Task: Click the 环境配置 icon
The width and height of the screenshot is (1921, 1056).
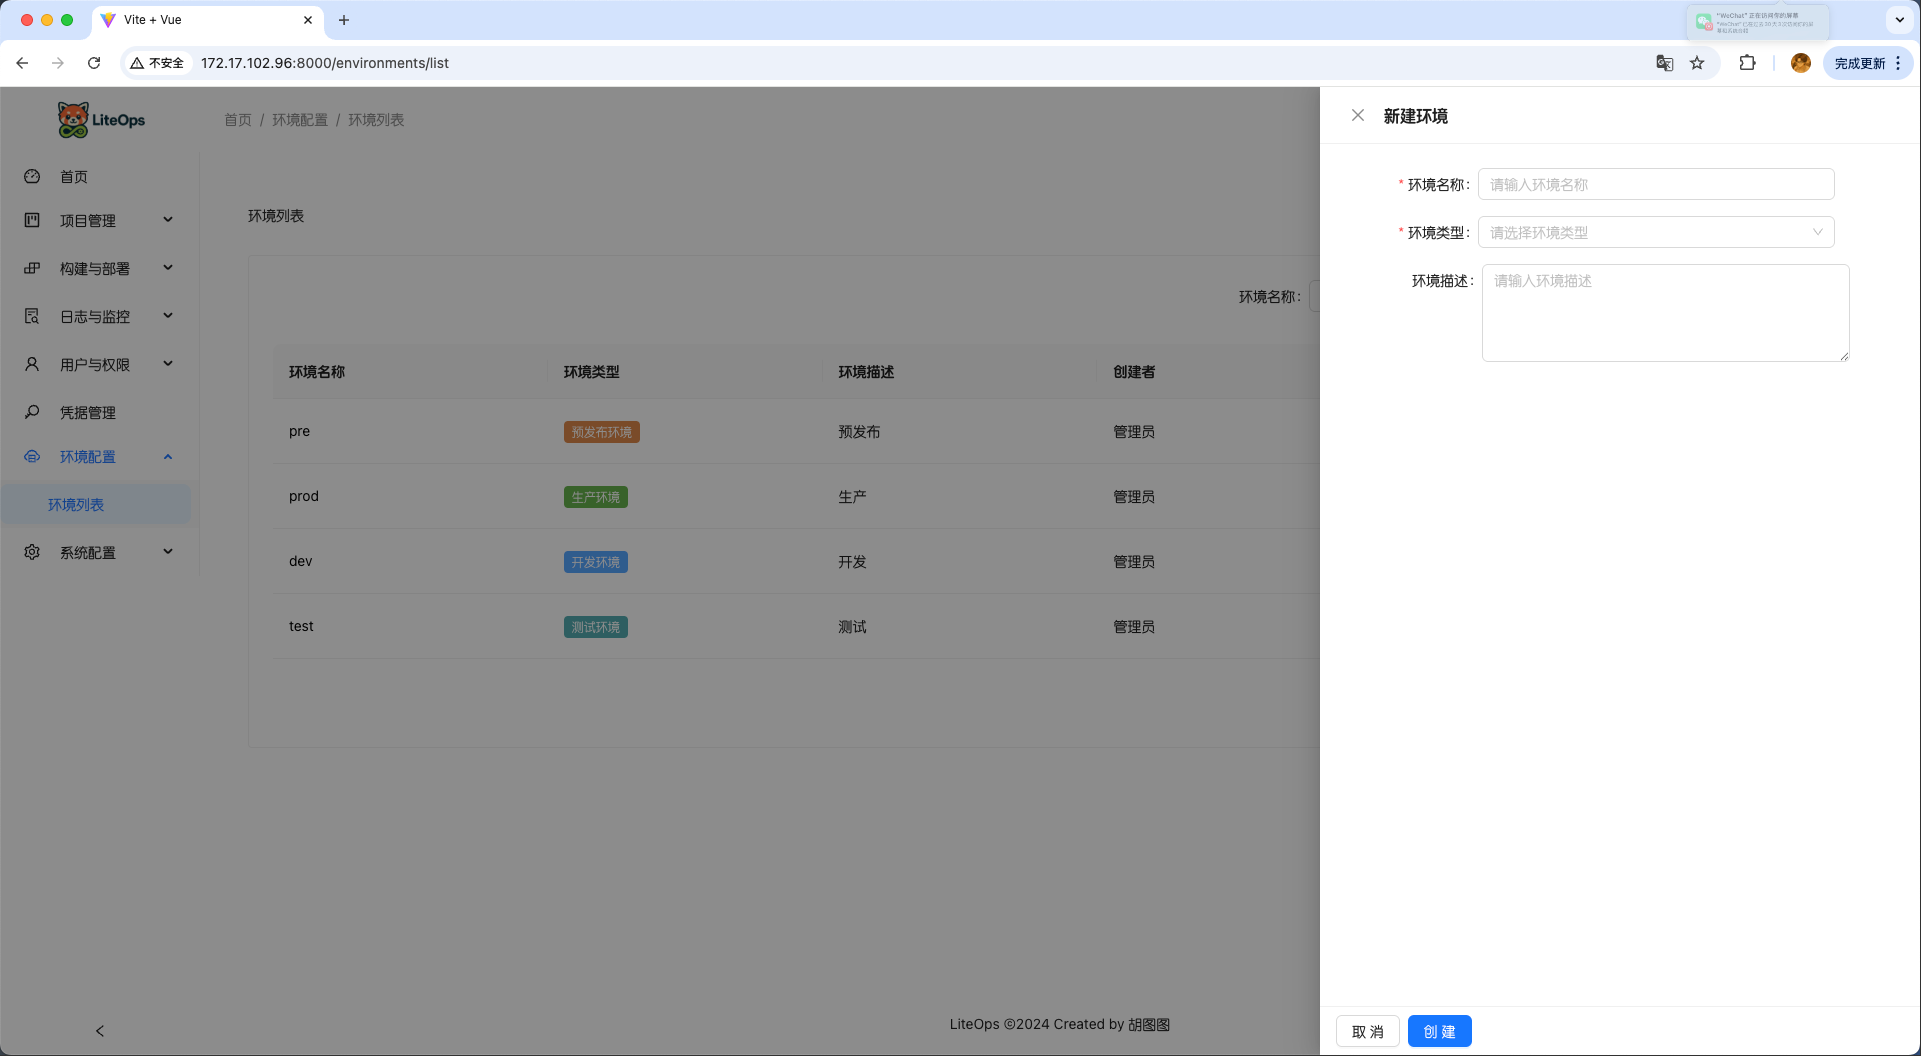Action: (32, 456)
